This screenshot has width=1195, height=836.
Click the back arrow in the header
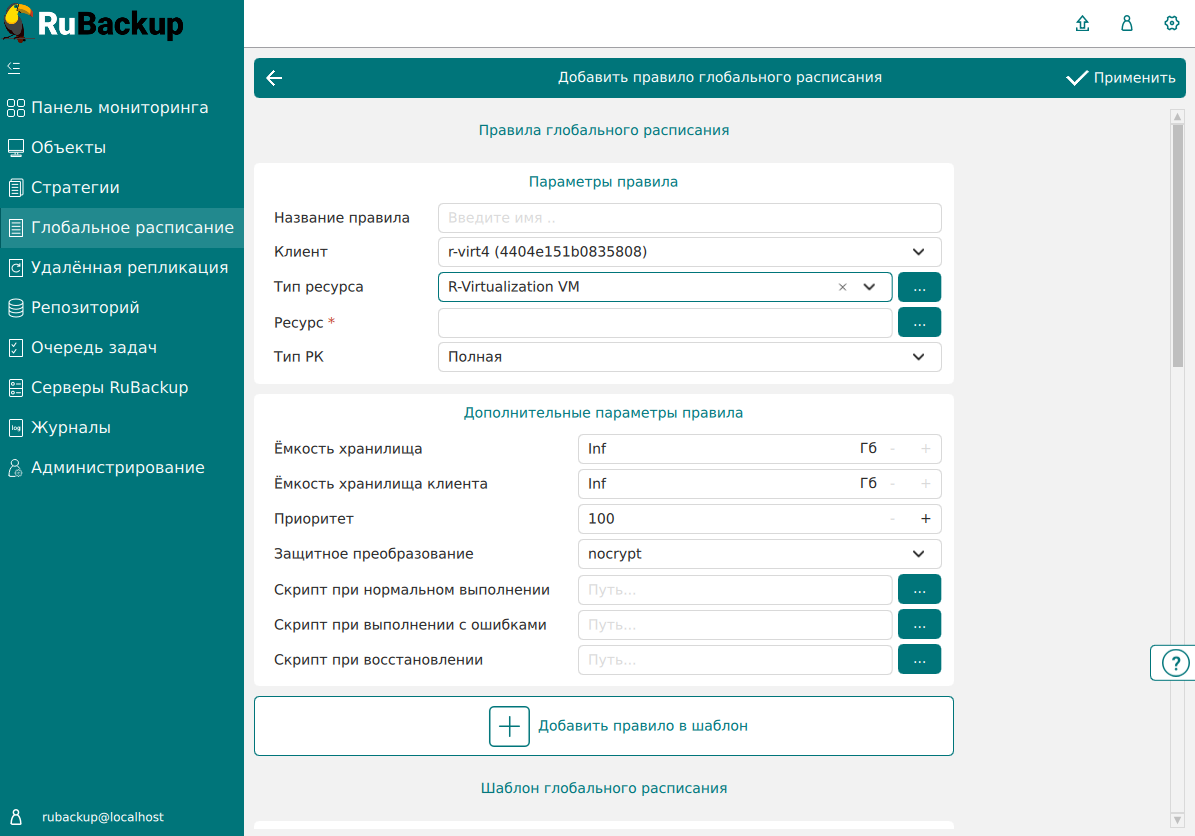point(274,78)
